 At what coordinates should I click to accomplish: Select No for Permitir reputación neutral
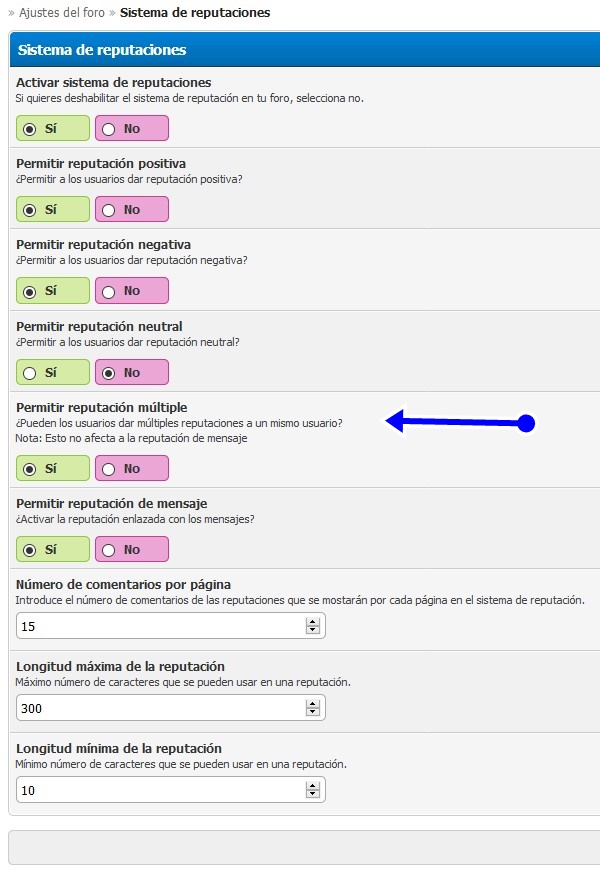pos(109,373)
